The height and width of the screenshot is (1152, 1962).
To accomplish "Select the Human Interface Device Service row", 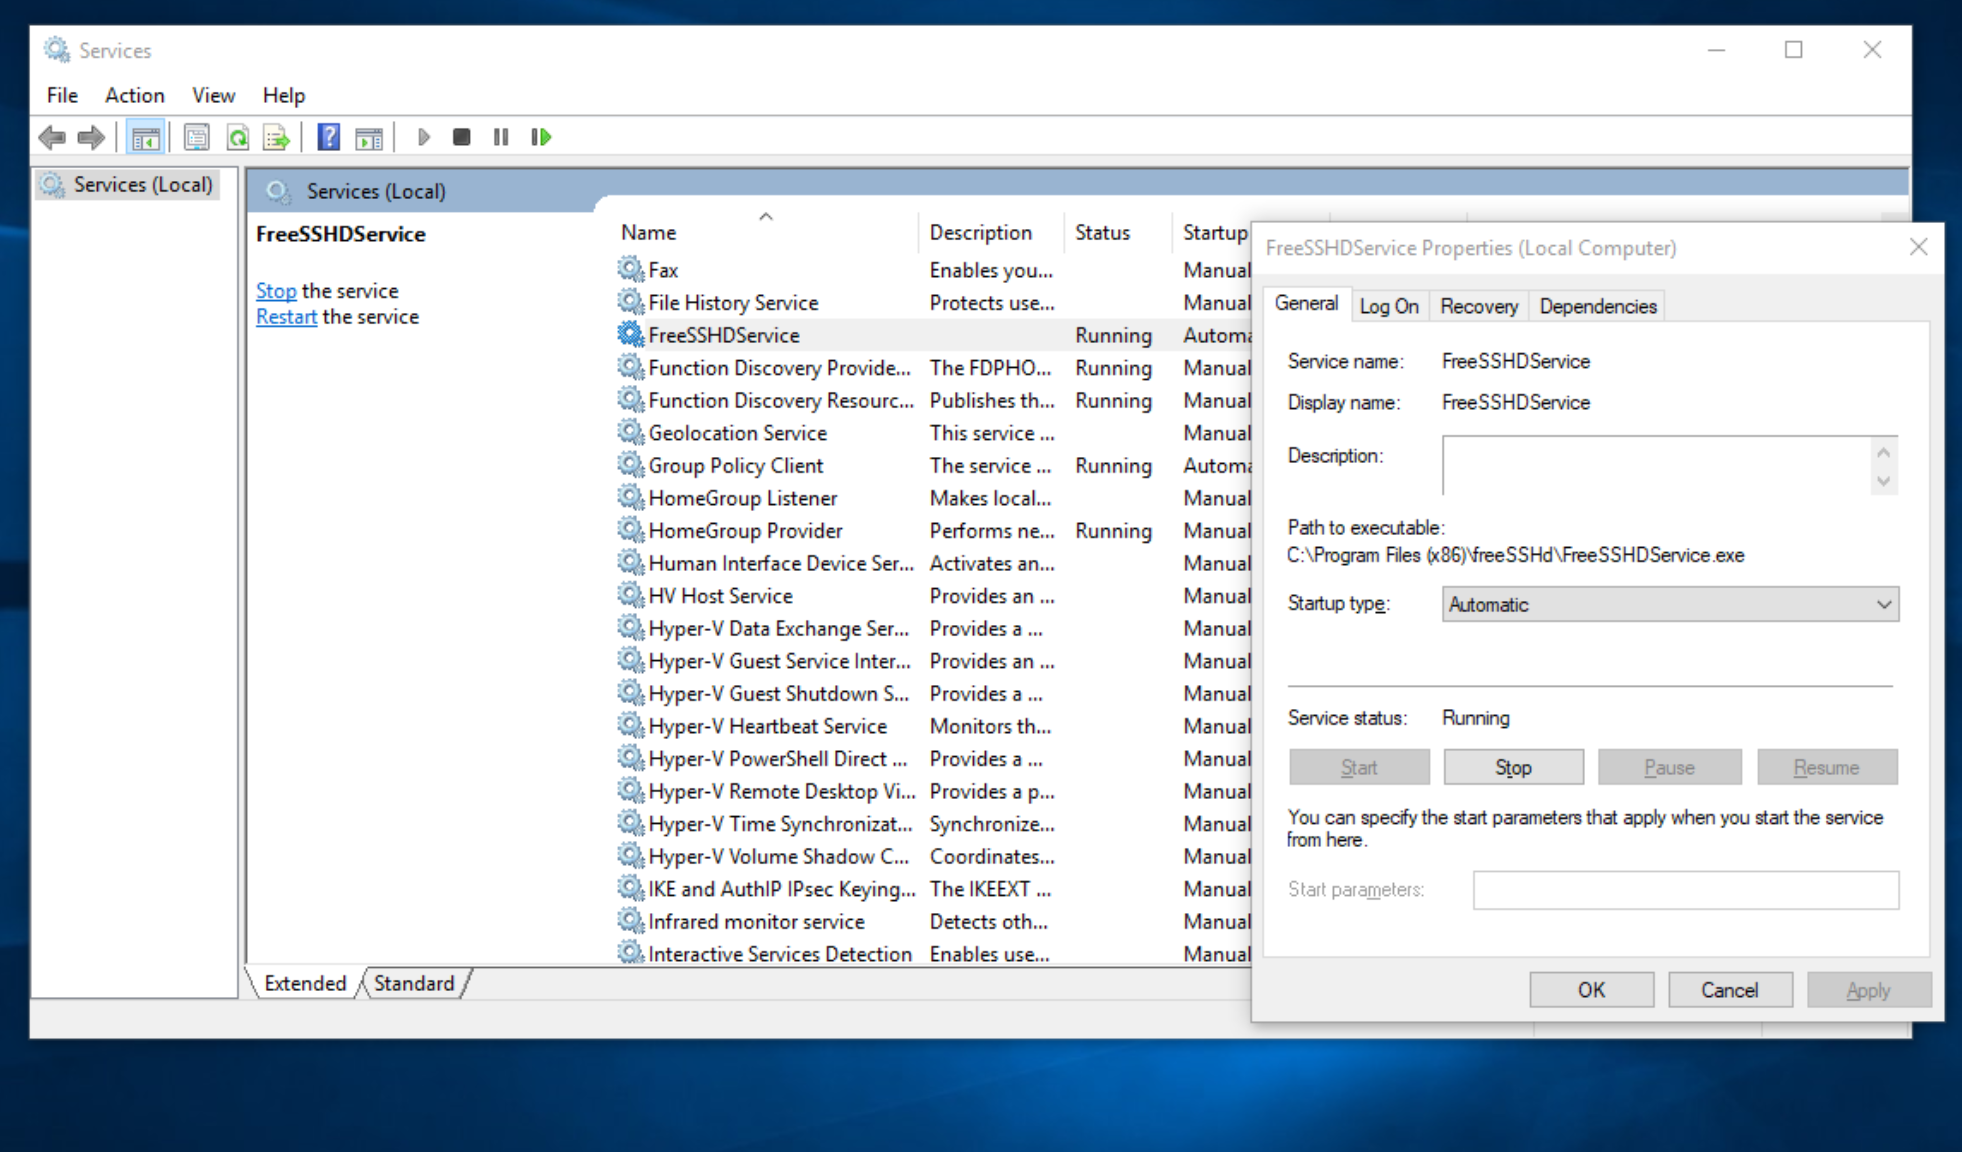I will point(931,563).
